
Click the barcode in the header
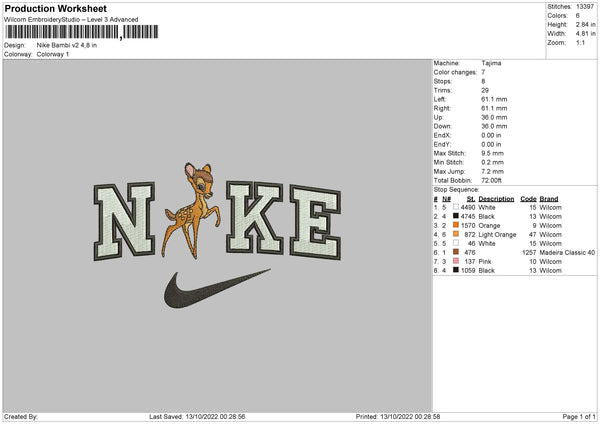coord(82,32)
